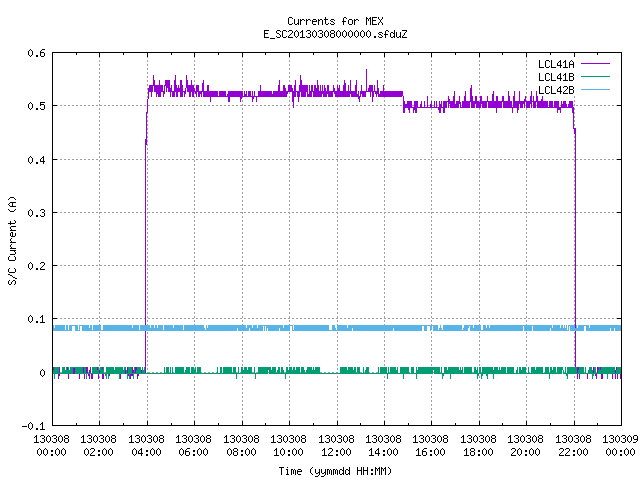Click the 130308 14:00 x-axis tick label
The height and width of the screenshot is (480, 640).
point(384,445)
